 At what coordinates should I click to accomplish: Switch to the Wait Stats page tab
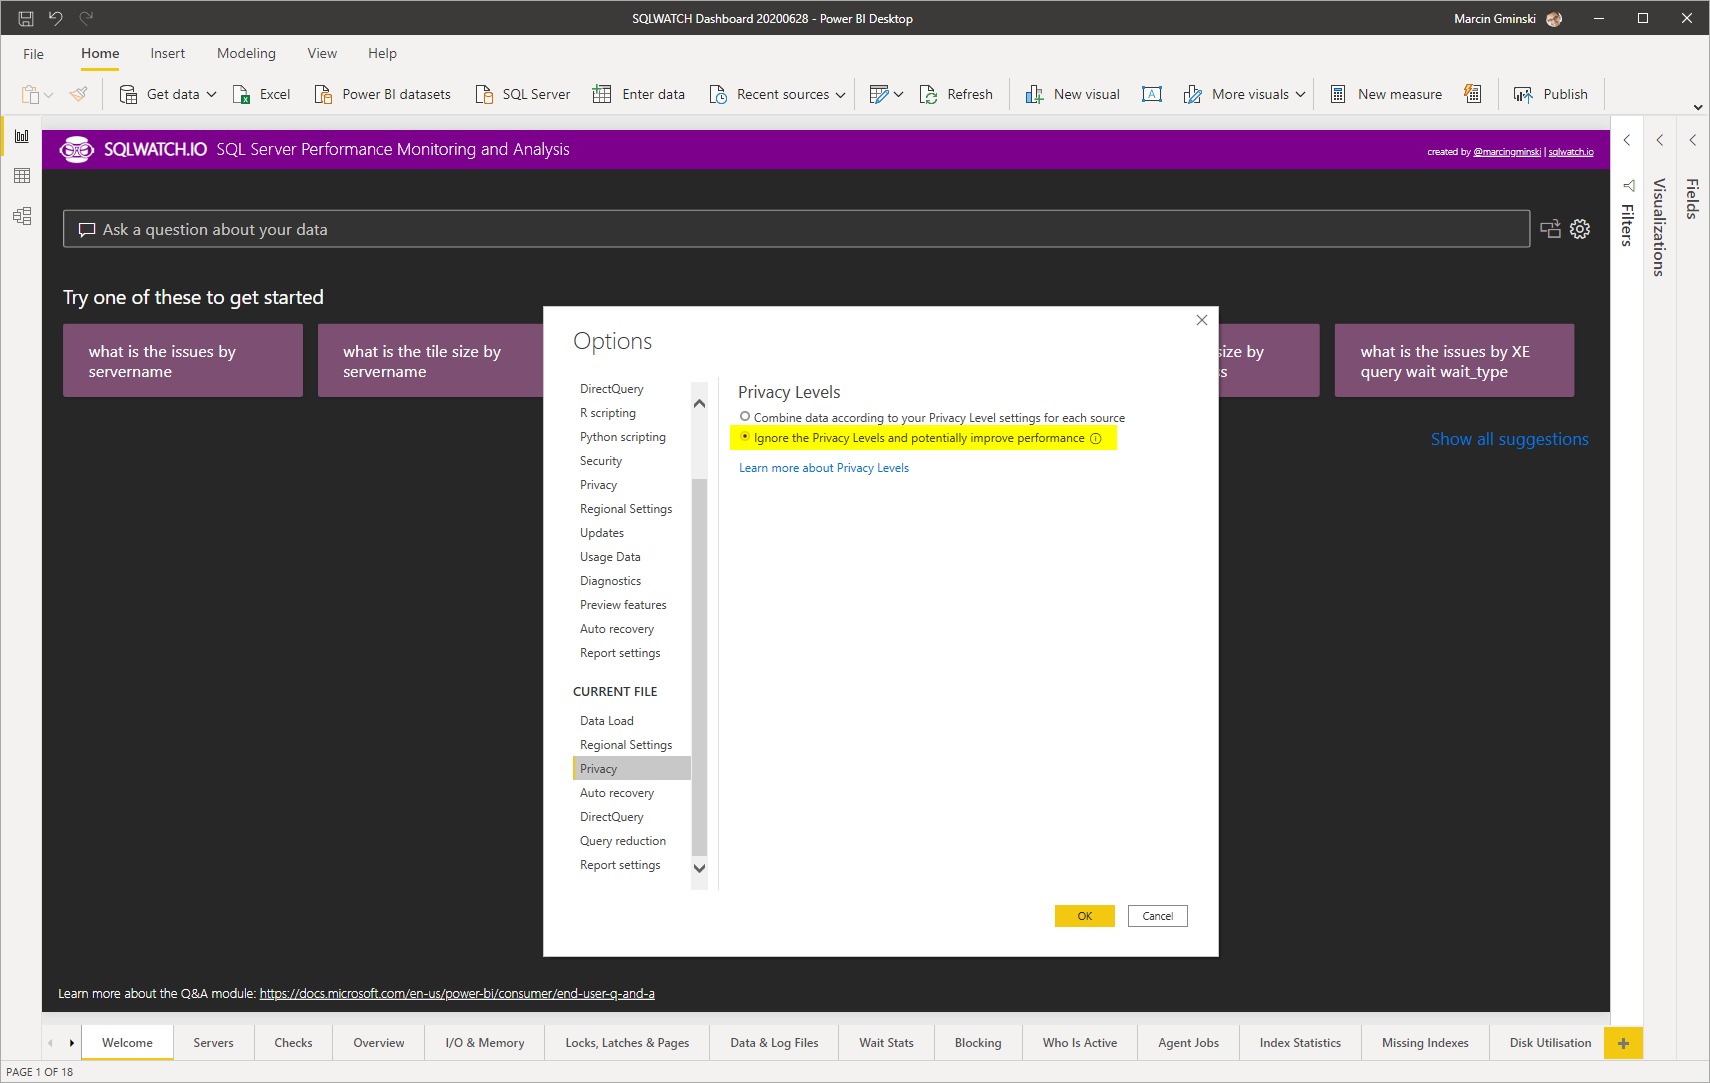[886, 1043]
